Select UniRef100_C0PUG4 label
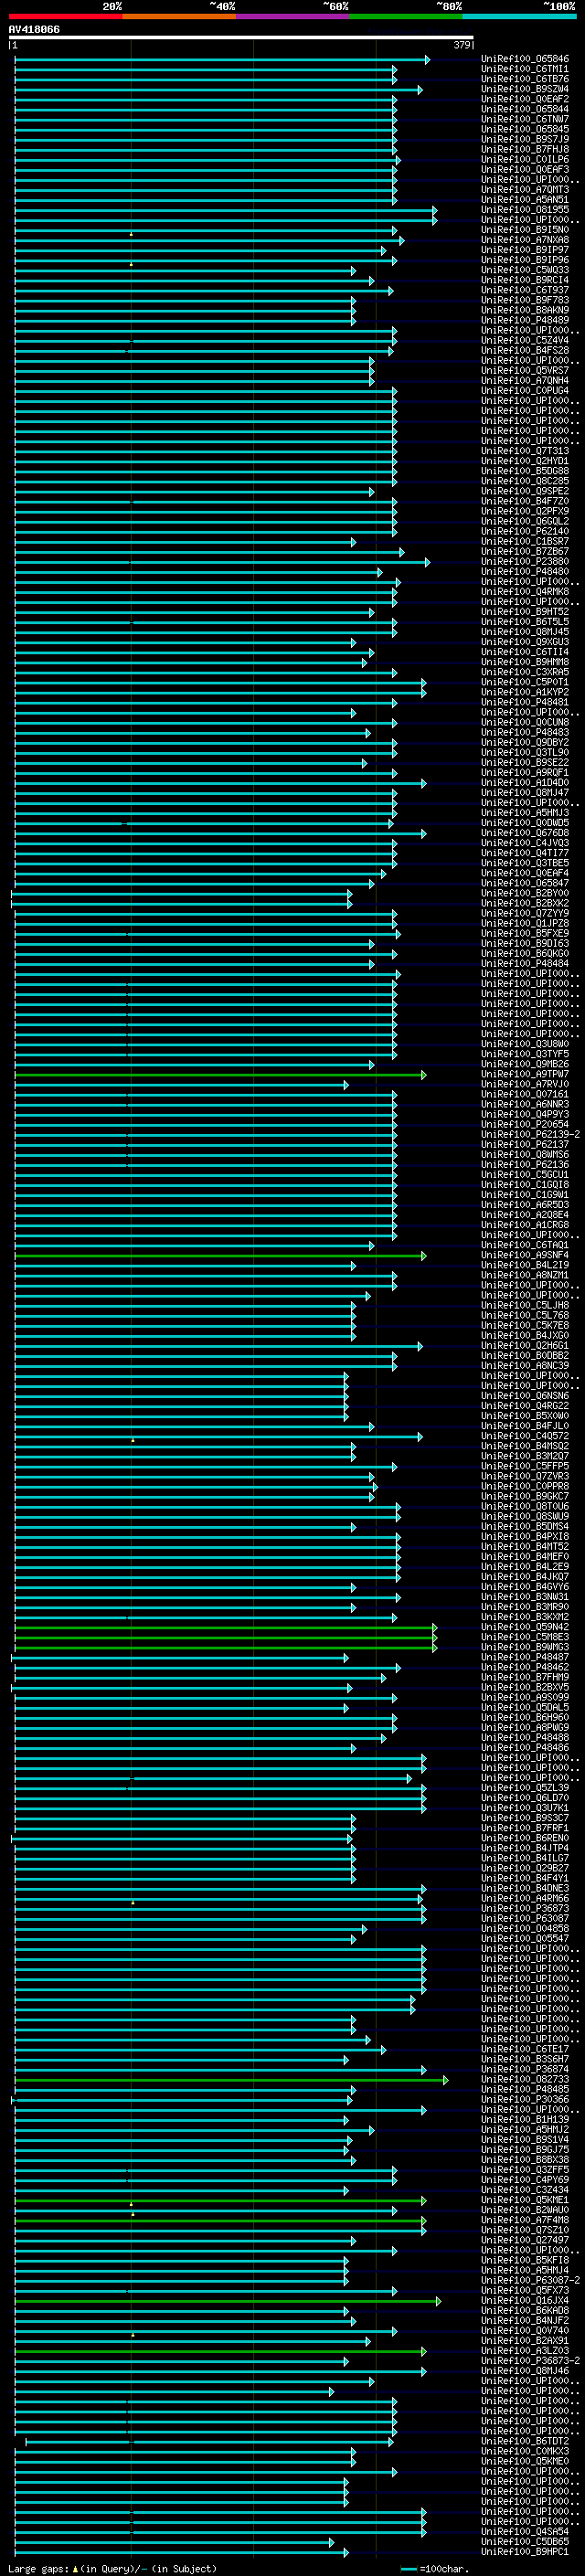This screenshot has height=2576, width=585. coord(525,391)
